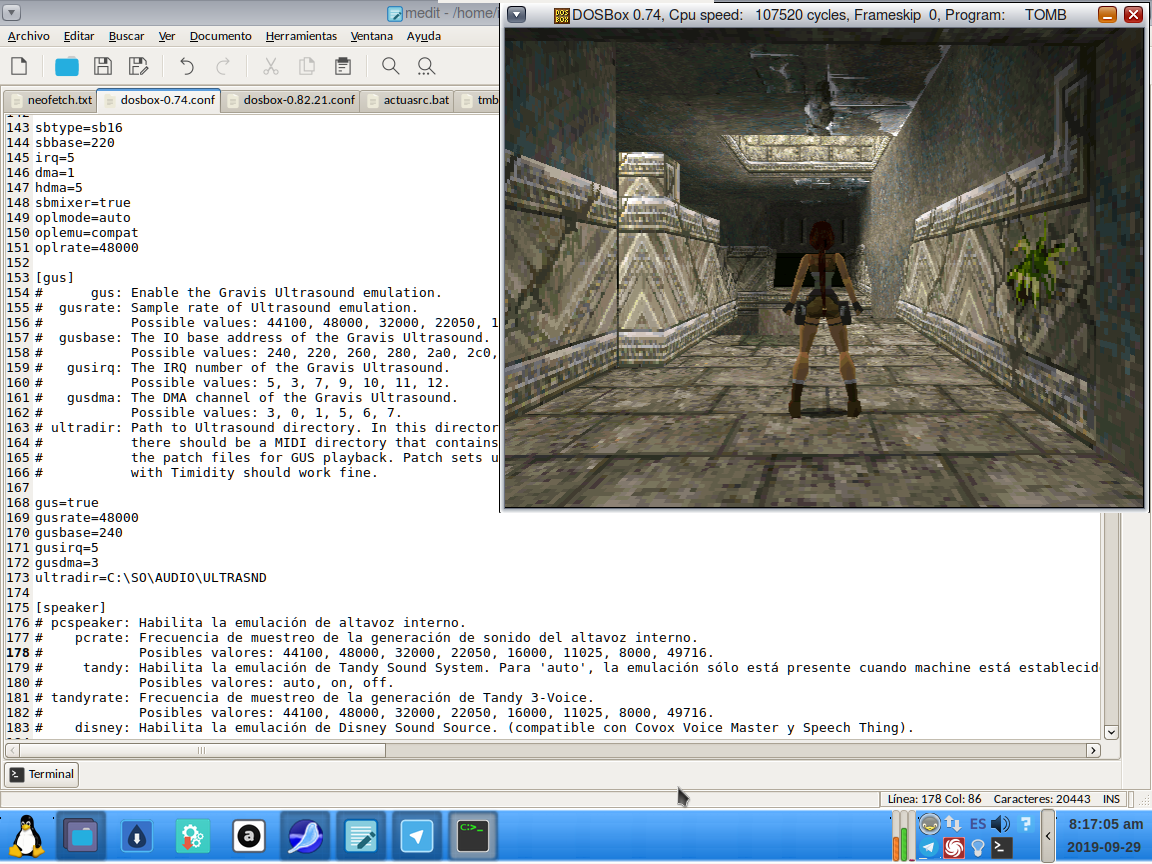Open the Ver menu
1152x864 pixels.
click(x=167, y=36)
